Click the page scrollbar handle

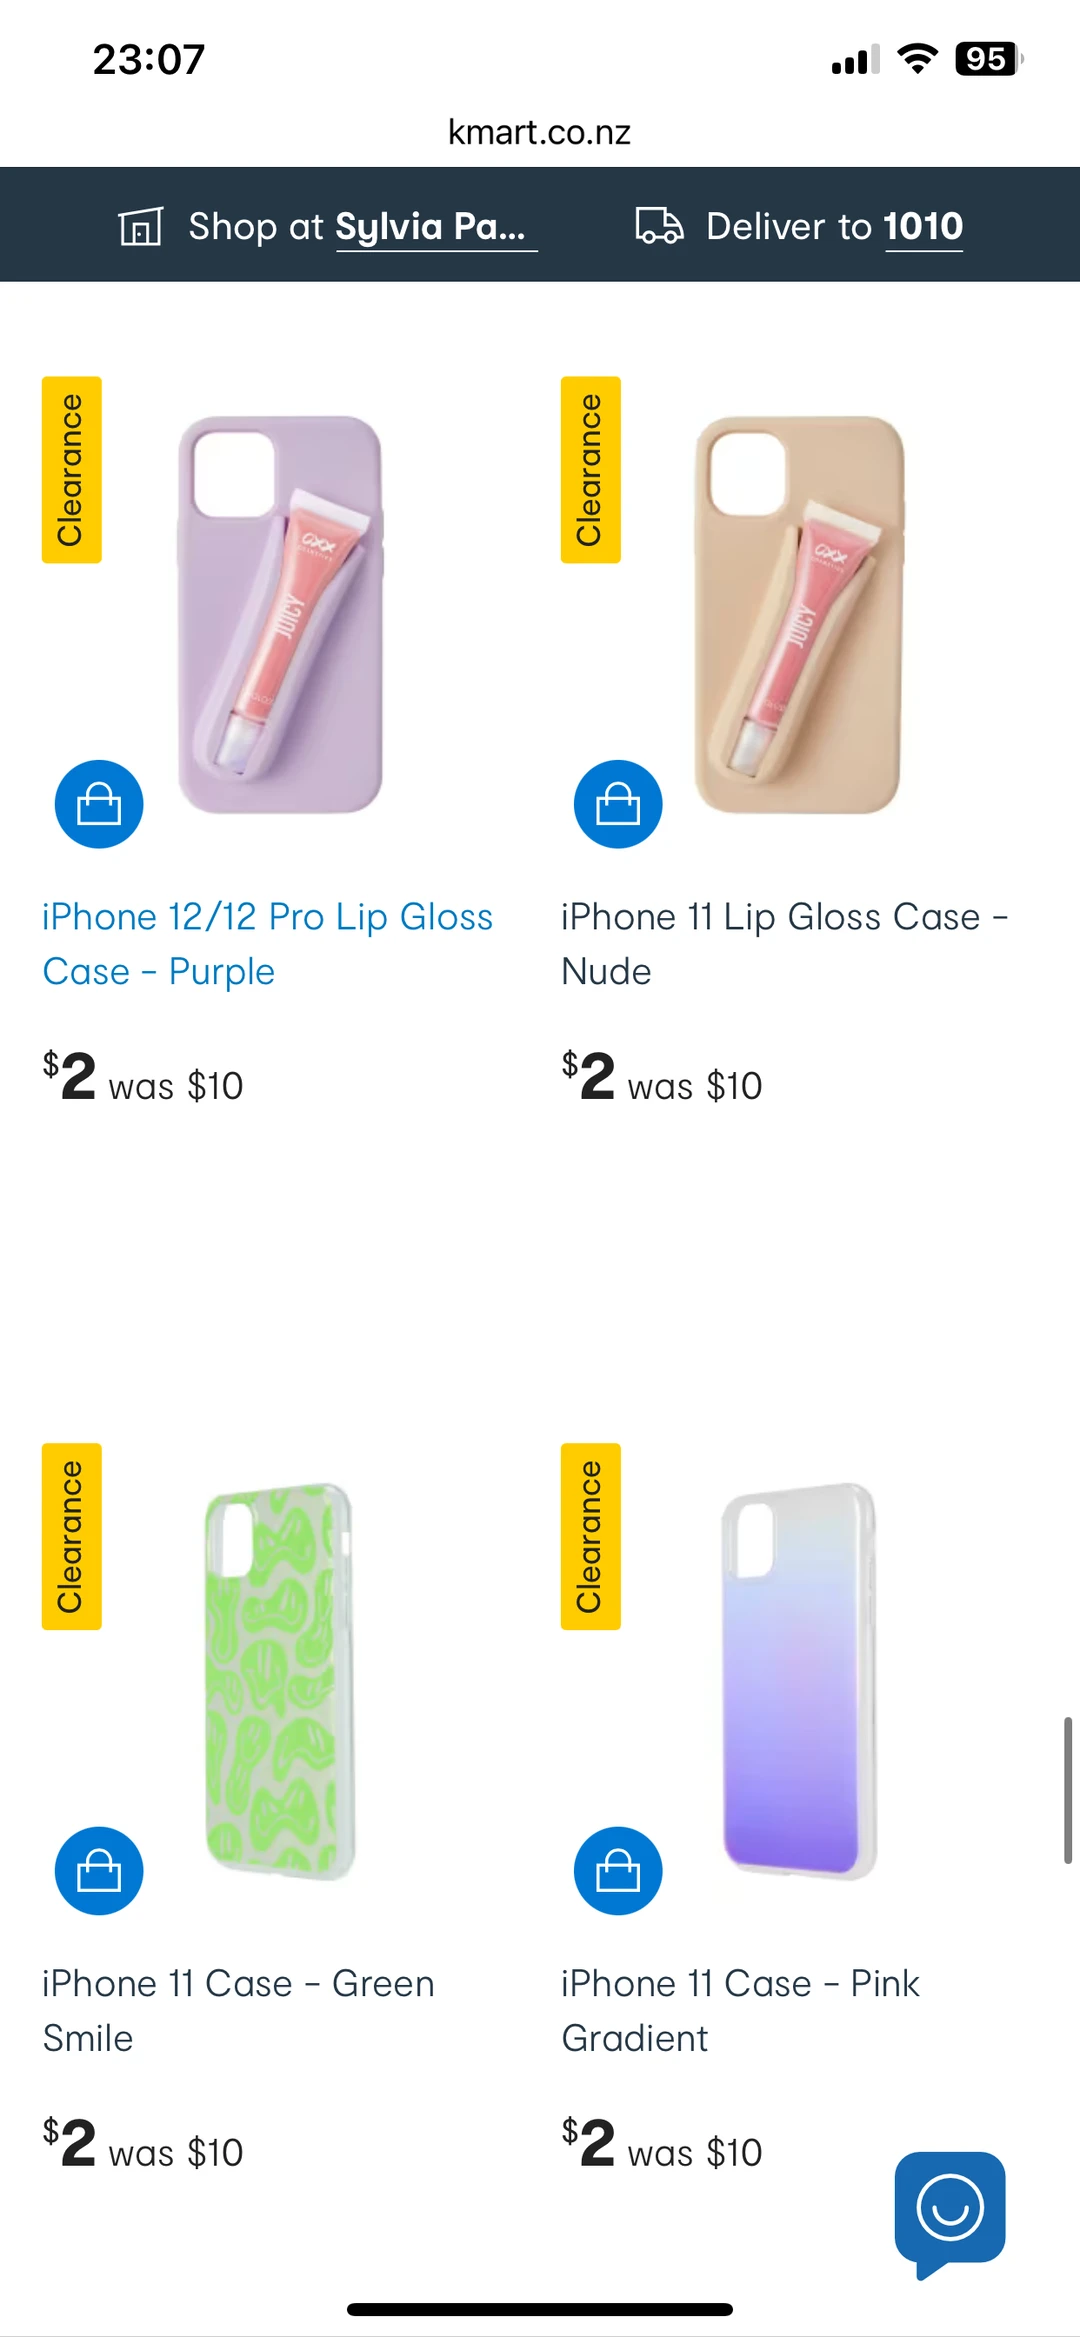coord(1068,1790)
